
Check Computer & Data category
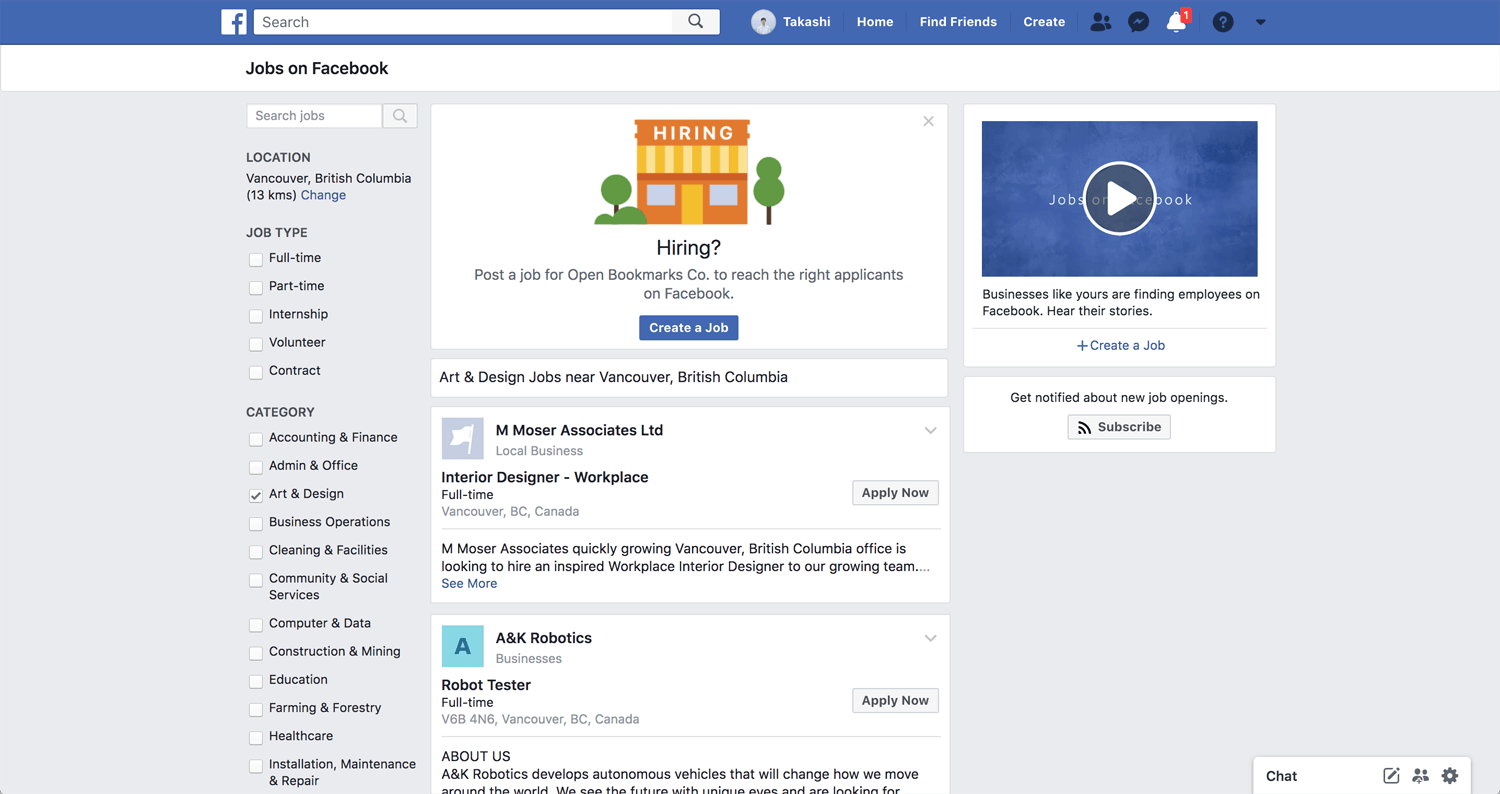click(256, 624)
